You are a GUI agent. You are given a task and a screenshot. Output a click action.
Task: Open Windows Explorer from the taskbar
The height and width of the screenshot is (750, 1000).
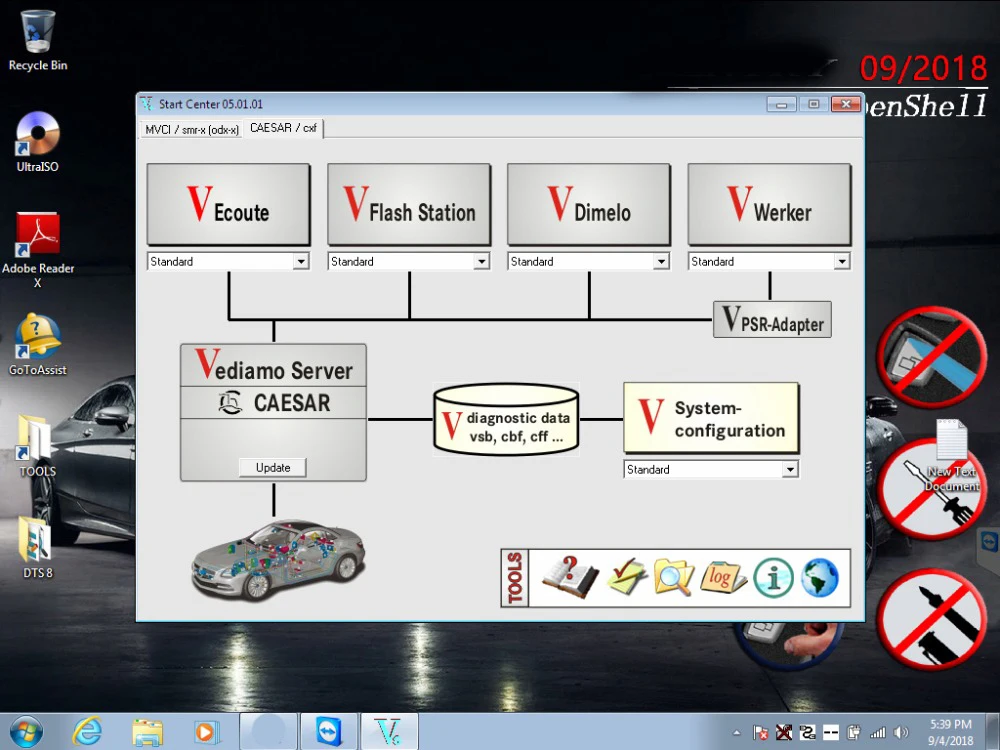click(x=147, y=732)
